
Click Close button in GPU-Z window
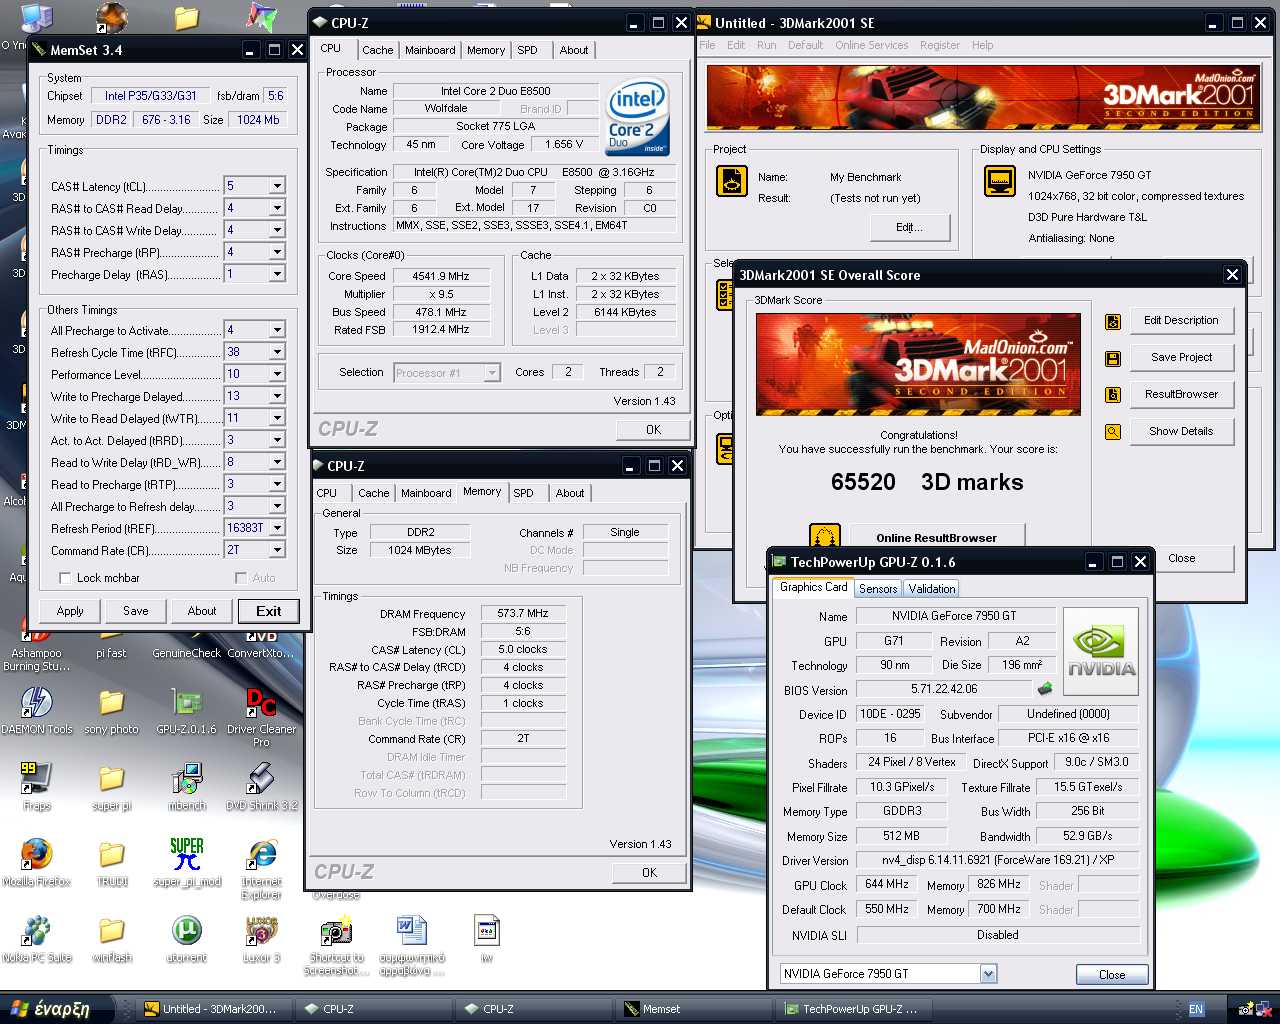[x=1111, y=974]
